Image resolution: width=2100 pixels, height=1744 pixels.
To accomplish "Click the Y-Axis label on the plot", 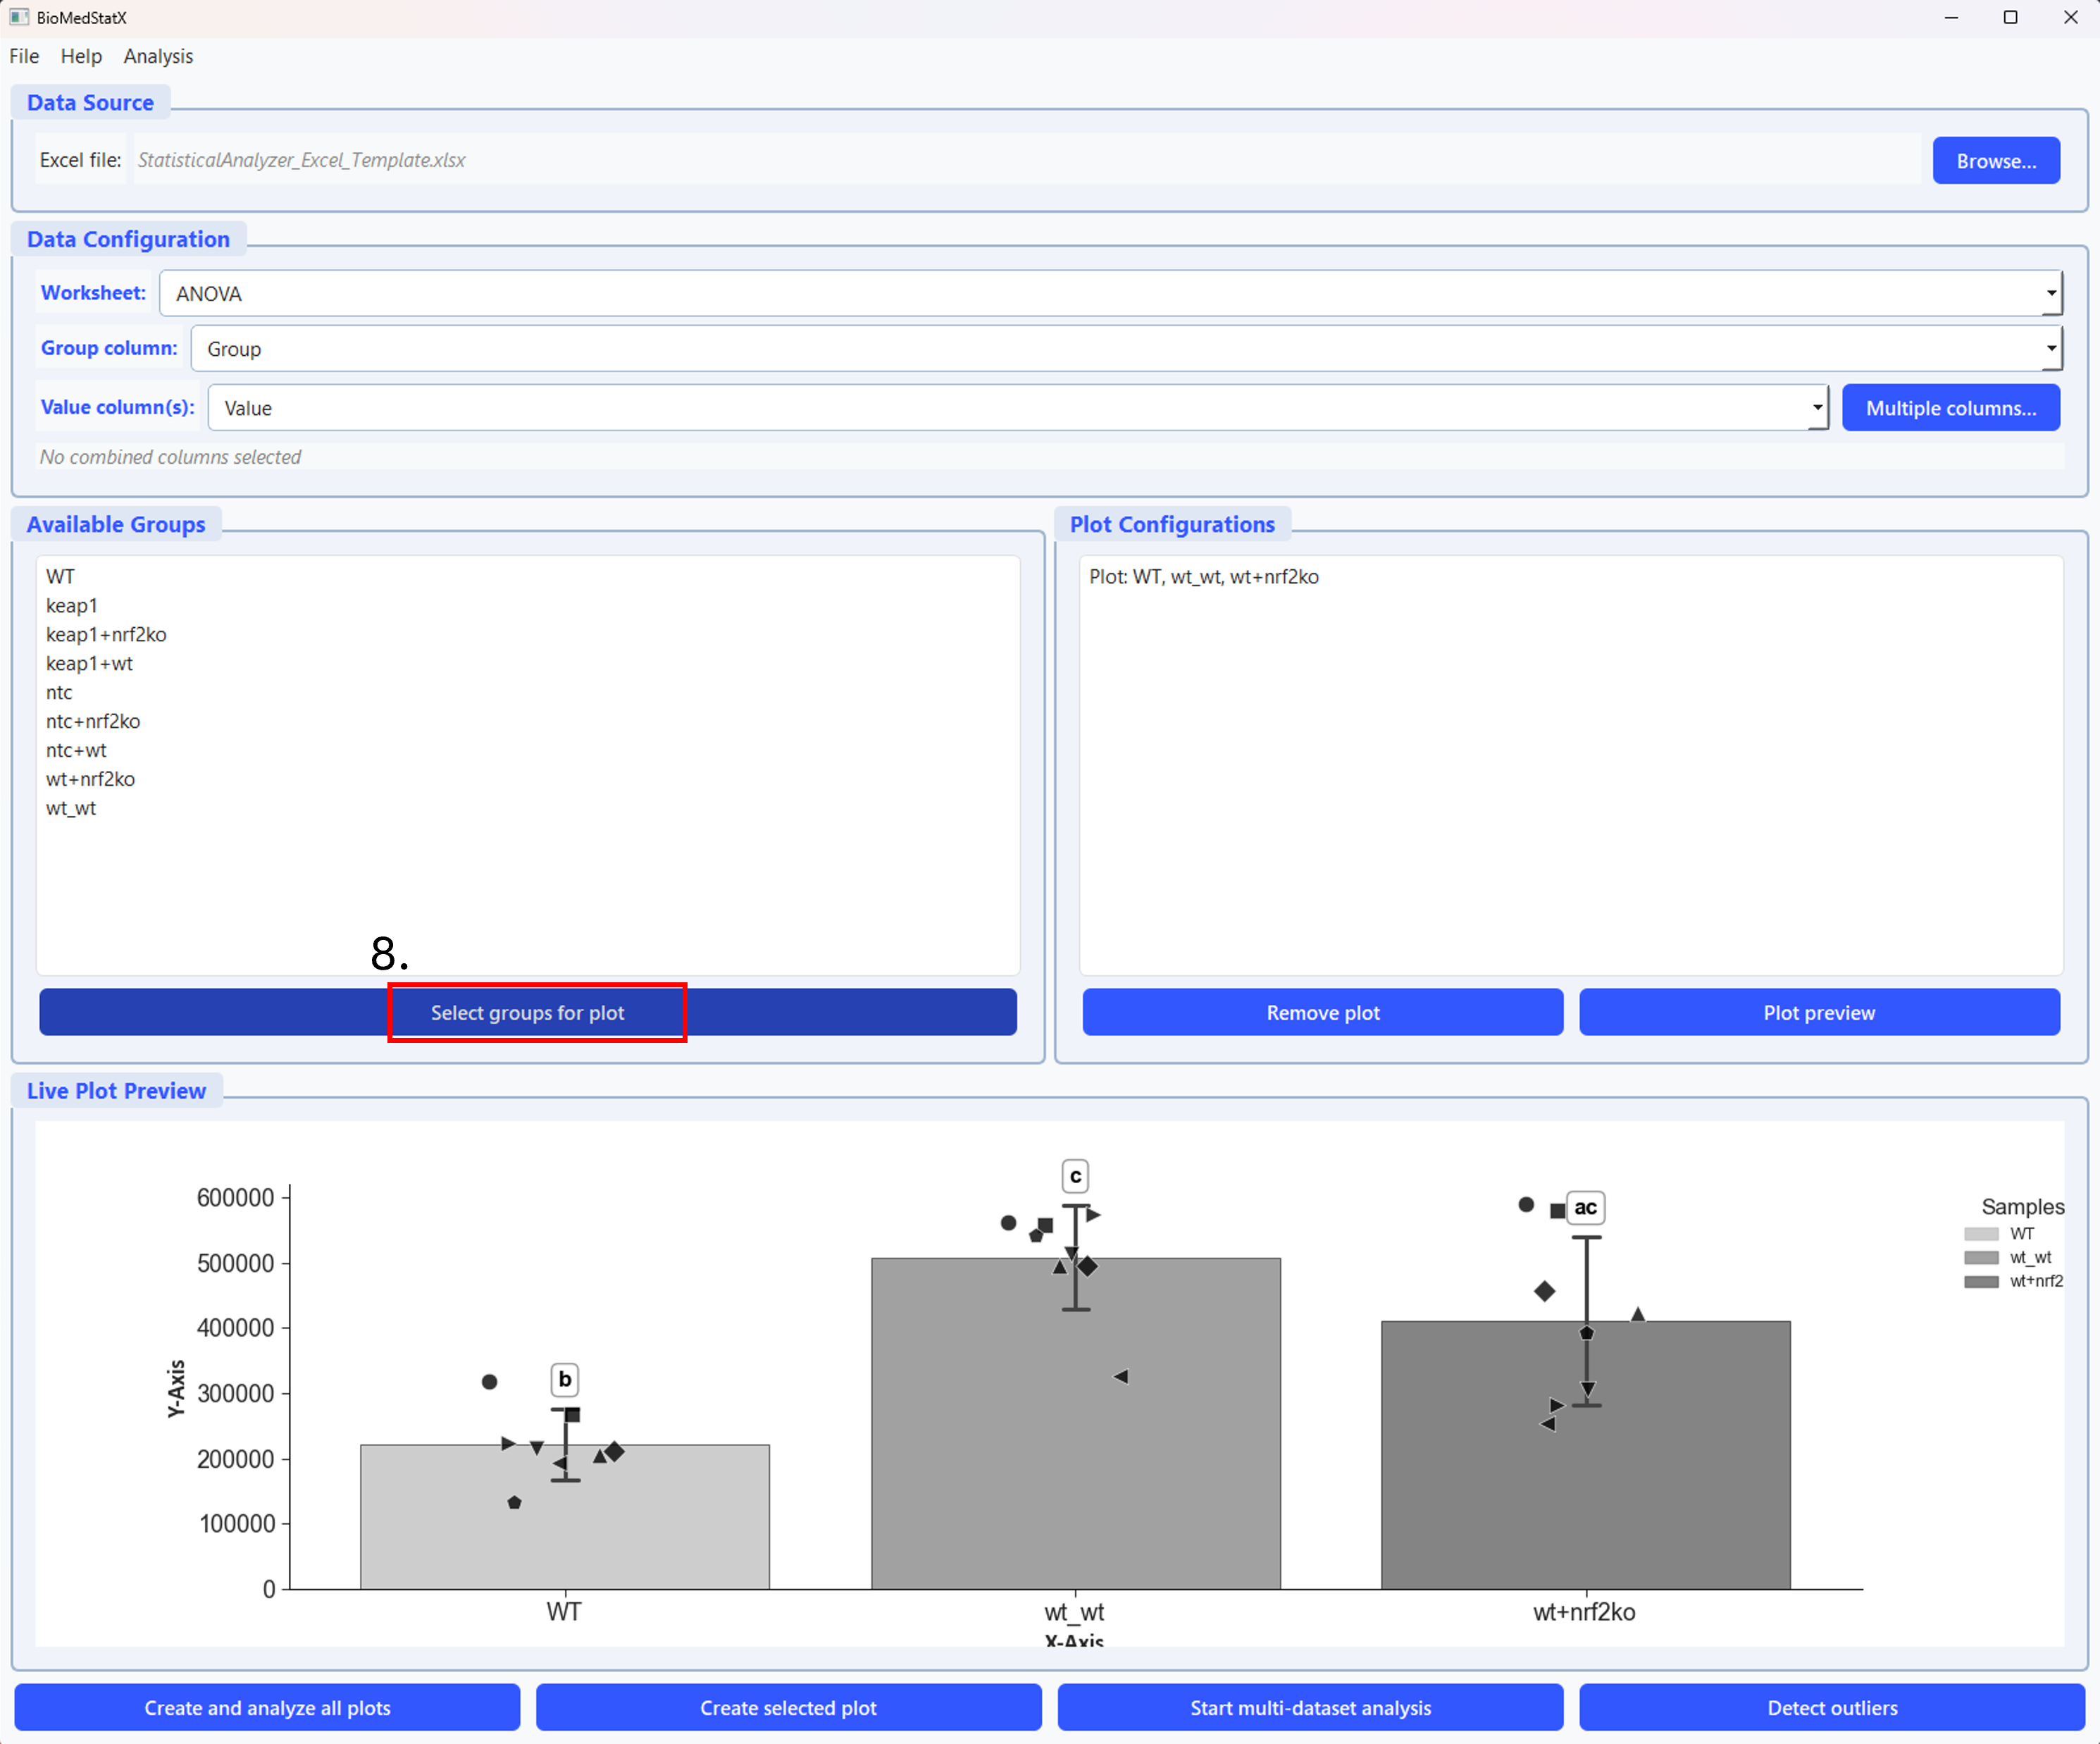I will click(x=176, y=1388).
